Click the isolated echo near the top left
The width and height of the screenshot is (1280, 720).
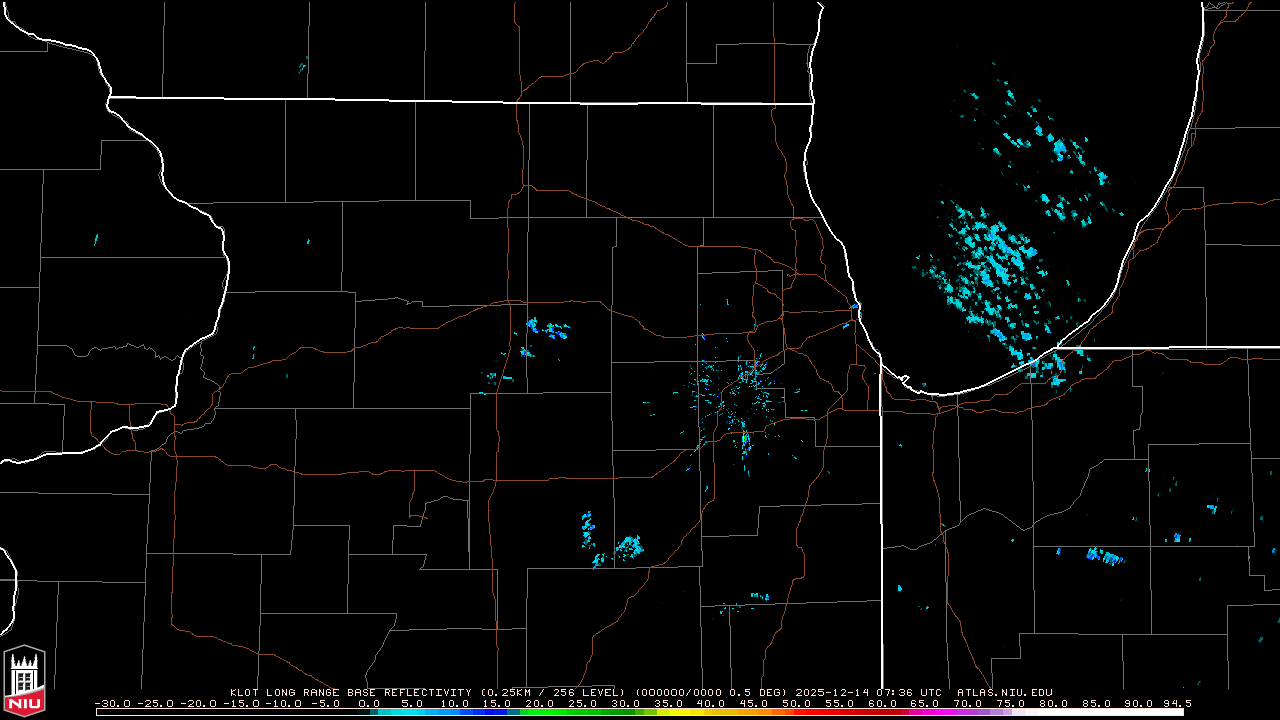point(302,68)
